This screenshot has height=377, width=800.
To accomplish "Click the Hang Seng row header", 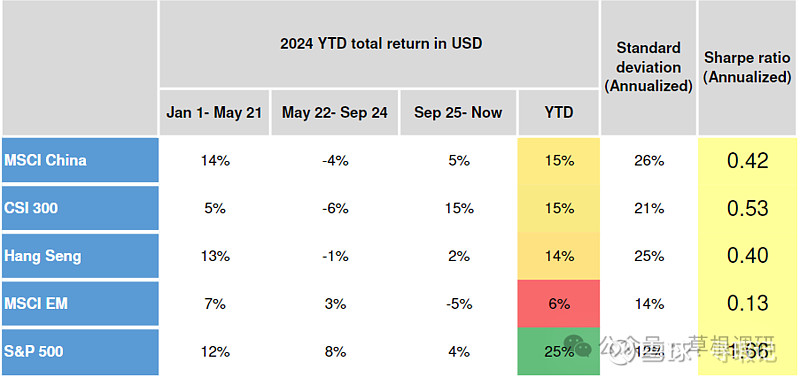I will click(x=80, y=256).
